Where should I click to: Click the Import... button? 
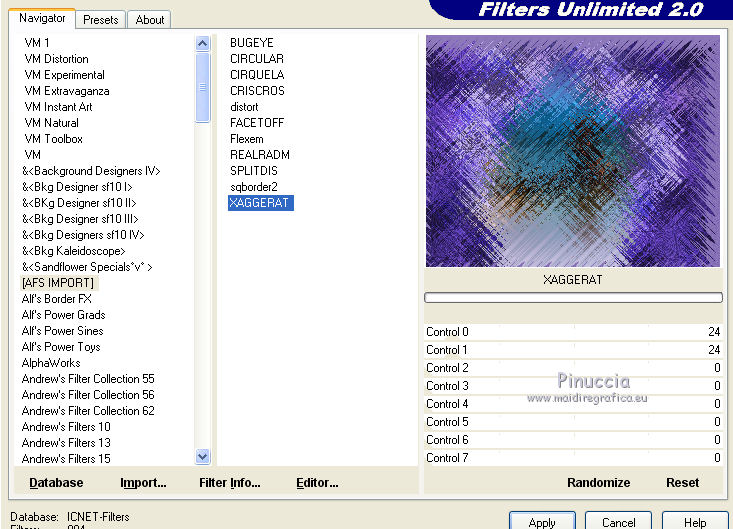(x=143, y=483)
